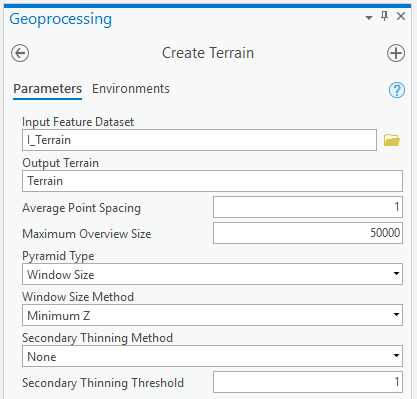Focus the Average Point Spacing field
Screen dimensions: 417x399
click(308, 207)
